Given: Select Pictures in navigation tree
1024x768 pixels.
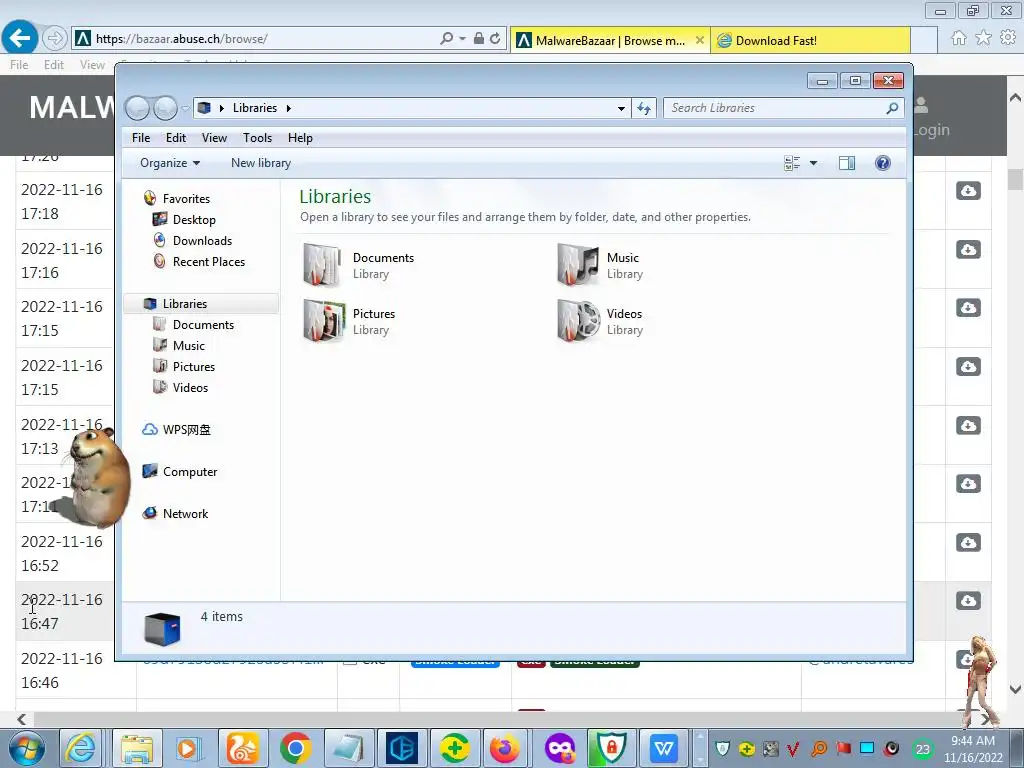Looking at the screenshot, I should 193,366.
